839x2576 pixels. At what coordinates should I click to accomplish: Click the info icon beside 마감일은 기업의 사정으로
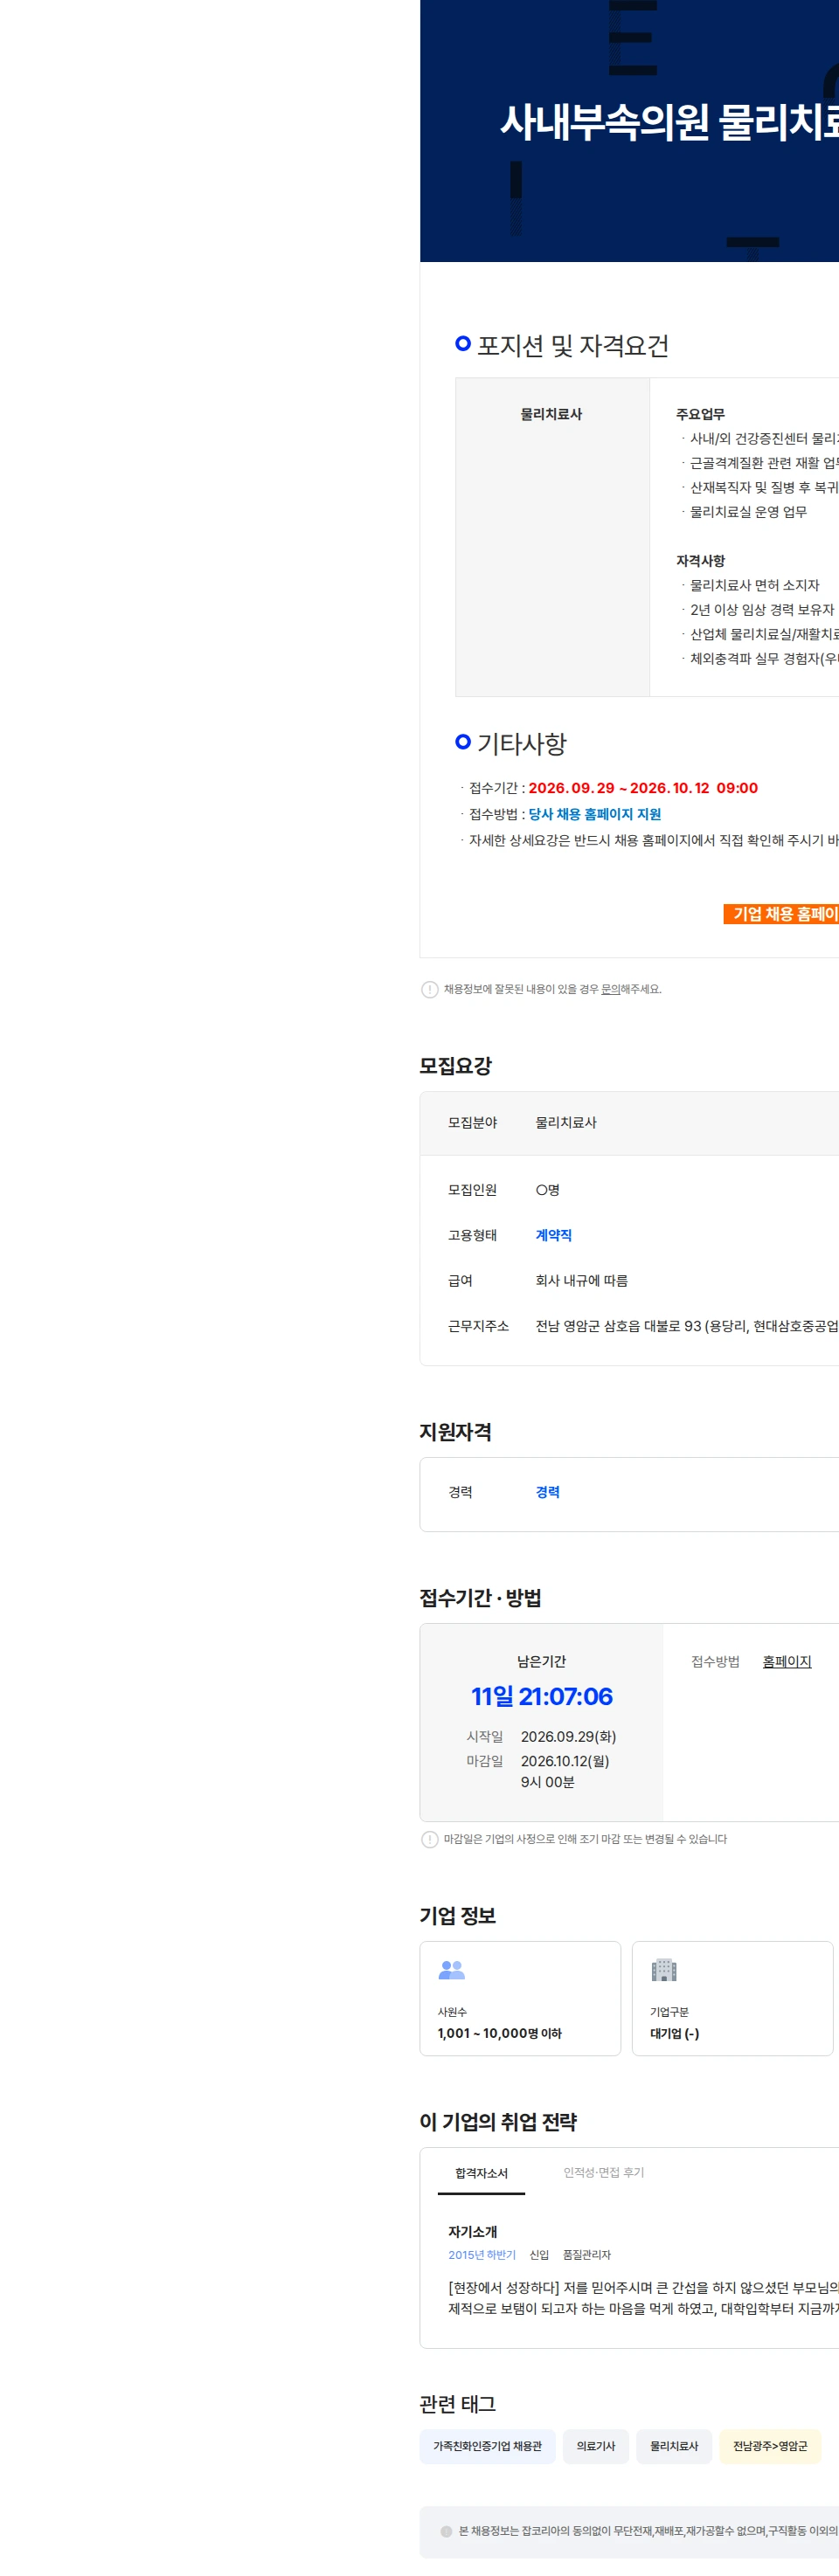(430, 1839)
